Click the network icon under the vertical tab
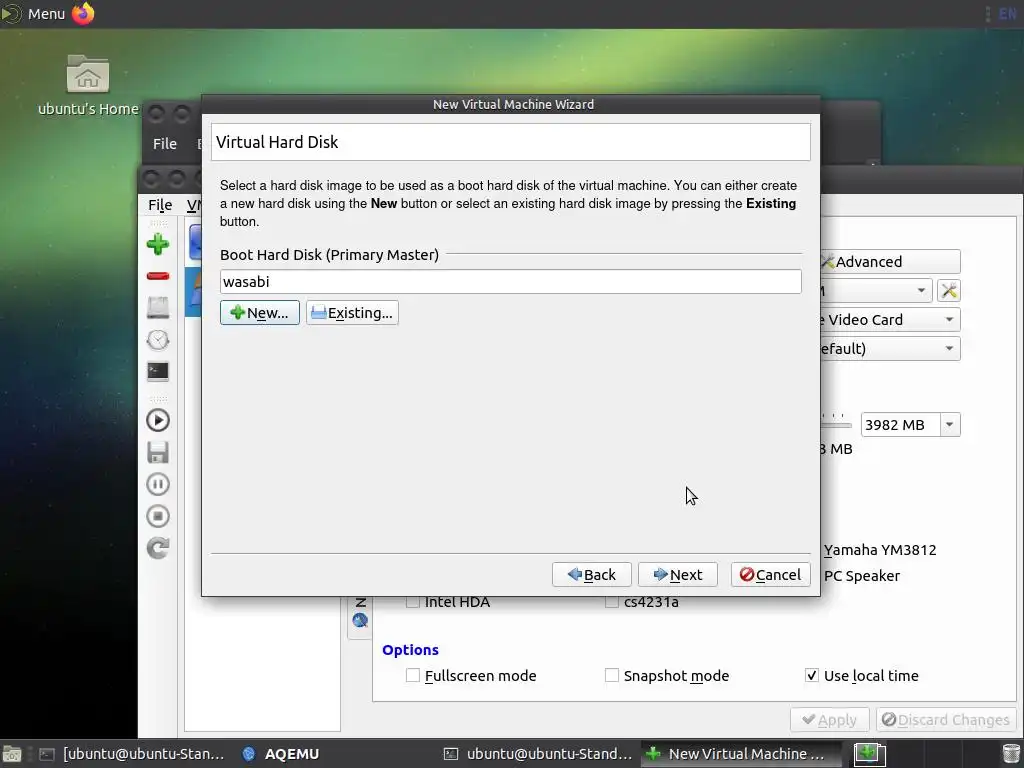The width and height of the screenshot is (1024, 768). pyautogui.click(x=360, y=620)
